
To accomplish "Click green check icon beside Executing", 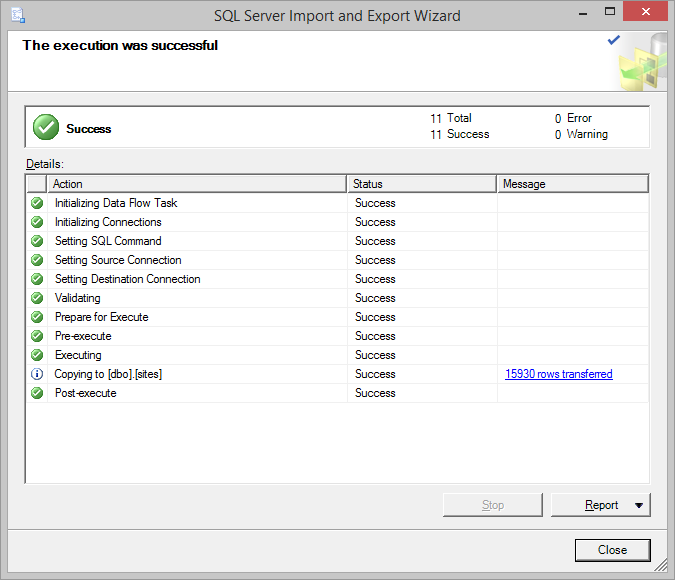I will (x=37, y=355).
